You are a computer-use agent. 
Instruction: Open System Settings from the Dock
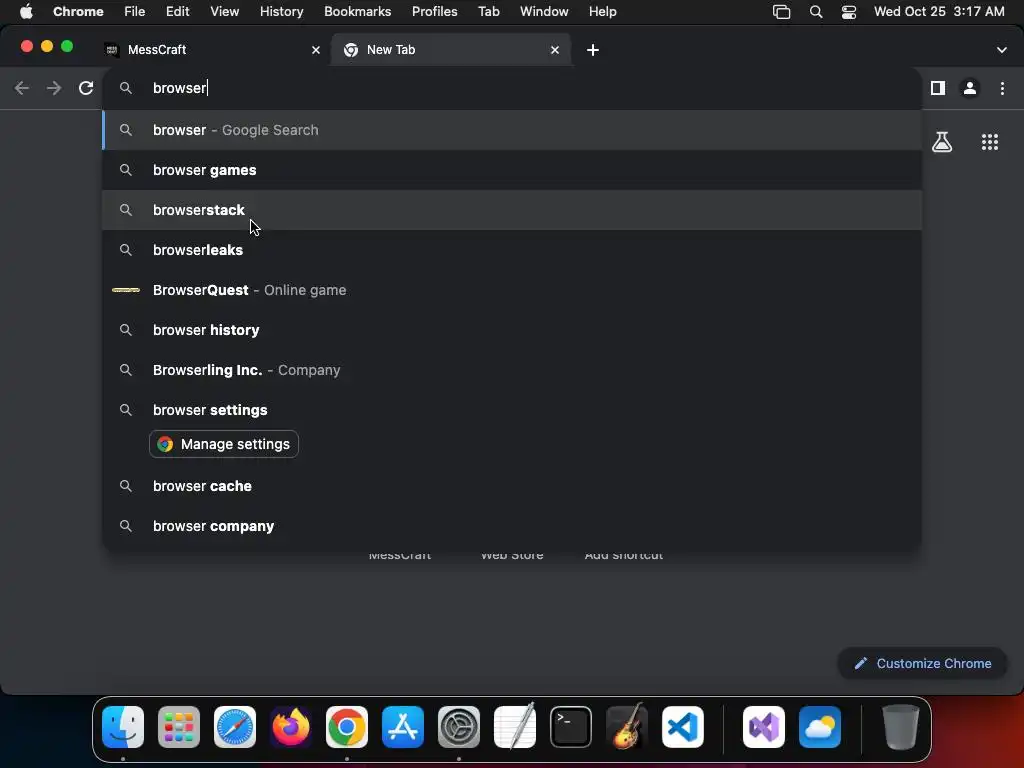[458, 726]
